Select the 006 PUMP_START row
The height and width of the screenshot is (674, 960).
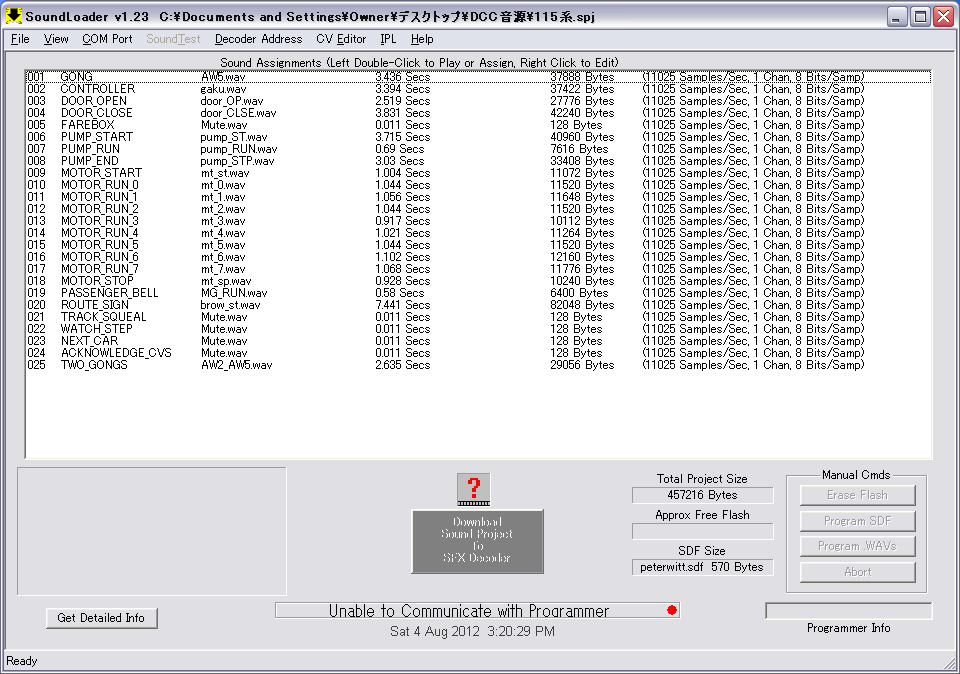click(x=478, y=137)
